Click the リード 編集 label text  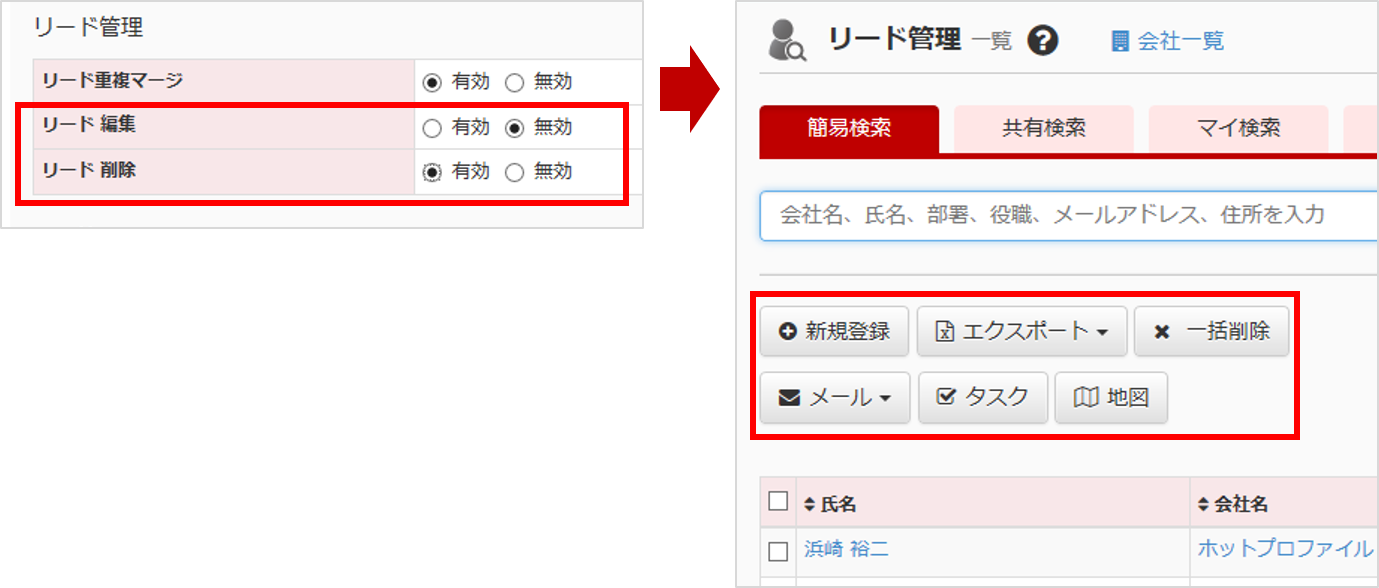pos(89,126)
